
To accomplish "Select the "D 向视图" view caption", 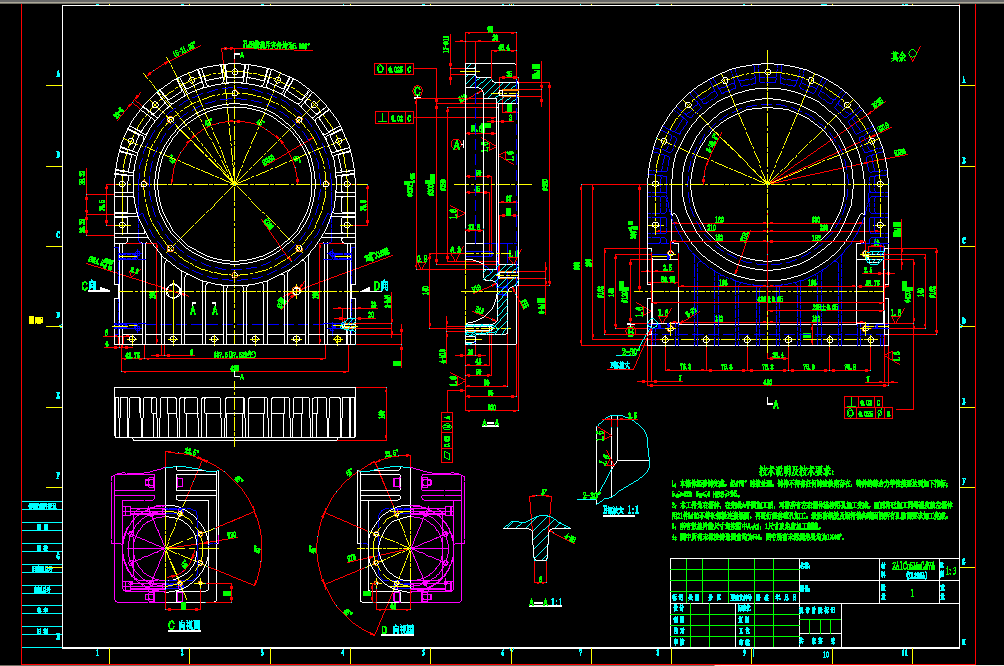I will [x=397, y=631].
